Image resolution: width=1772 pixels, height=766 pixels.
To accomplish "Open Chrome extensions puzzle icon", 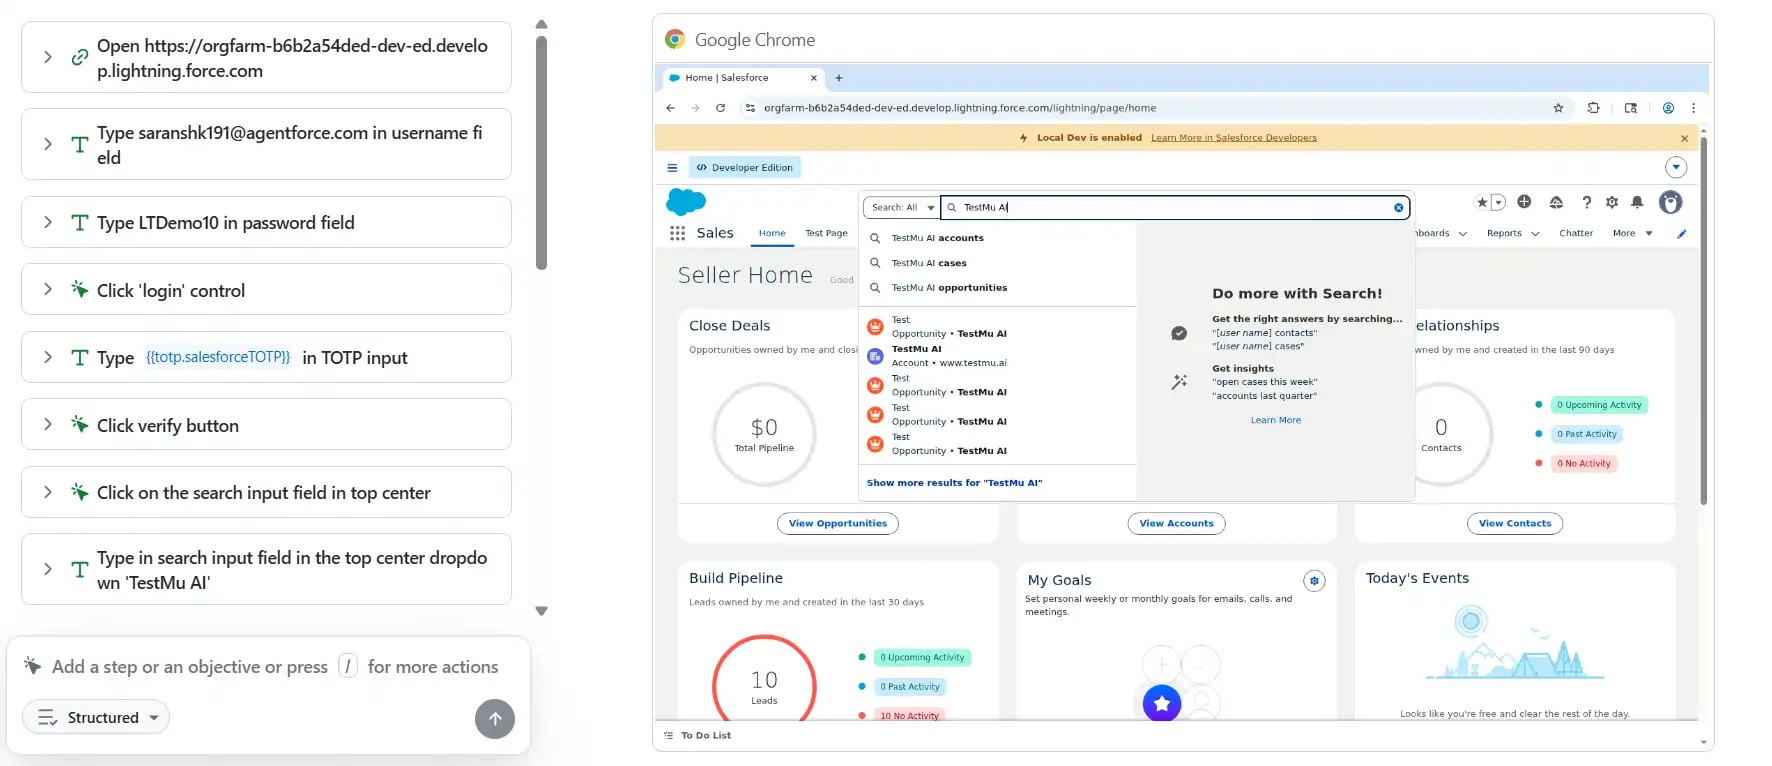I will click(x=1593, y=108).
